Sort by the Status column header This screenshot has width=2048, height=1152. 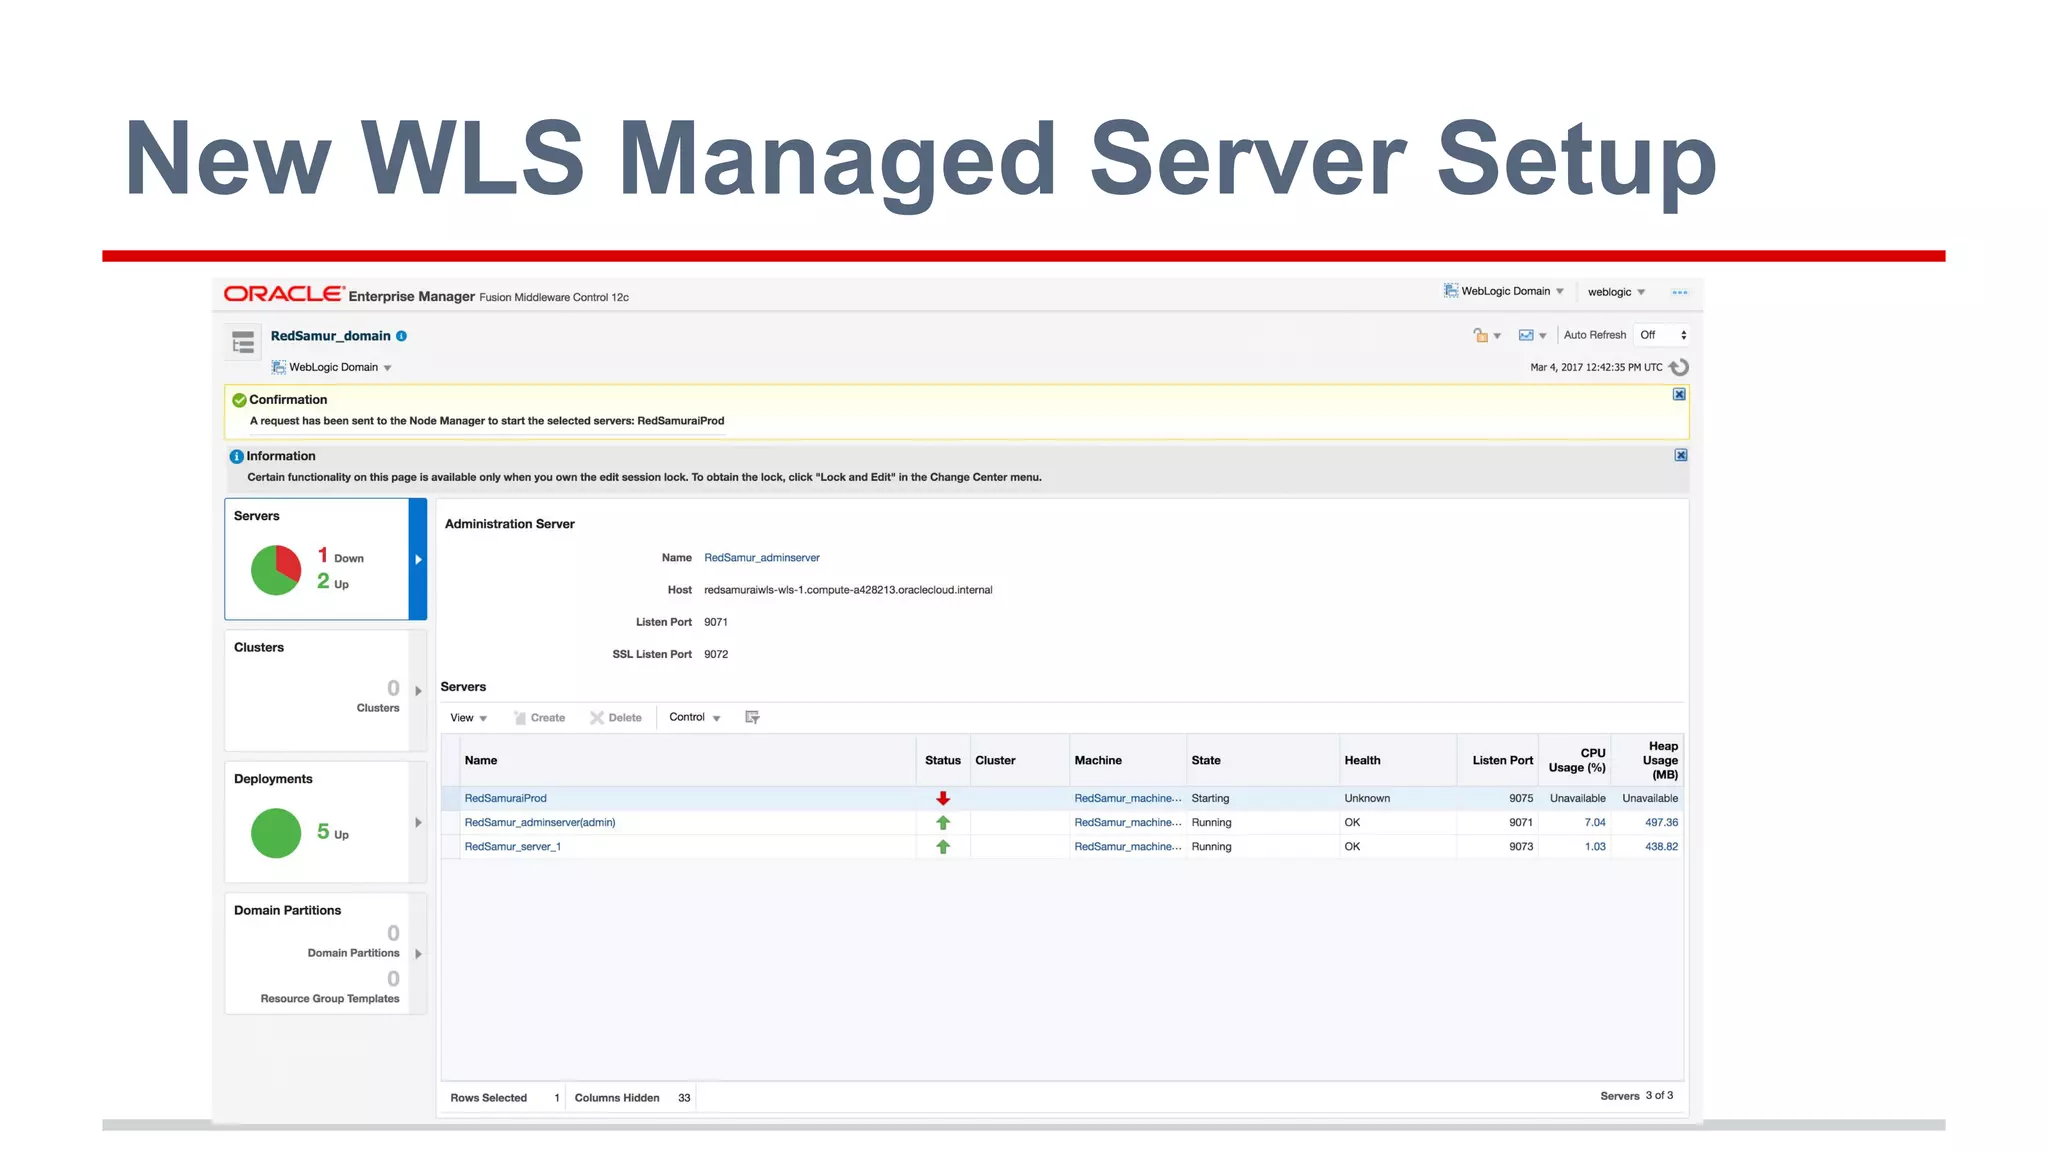tap(942, 760)
